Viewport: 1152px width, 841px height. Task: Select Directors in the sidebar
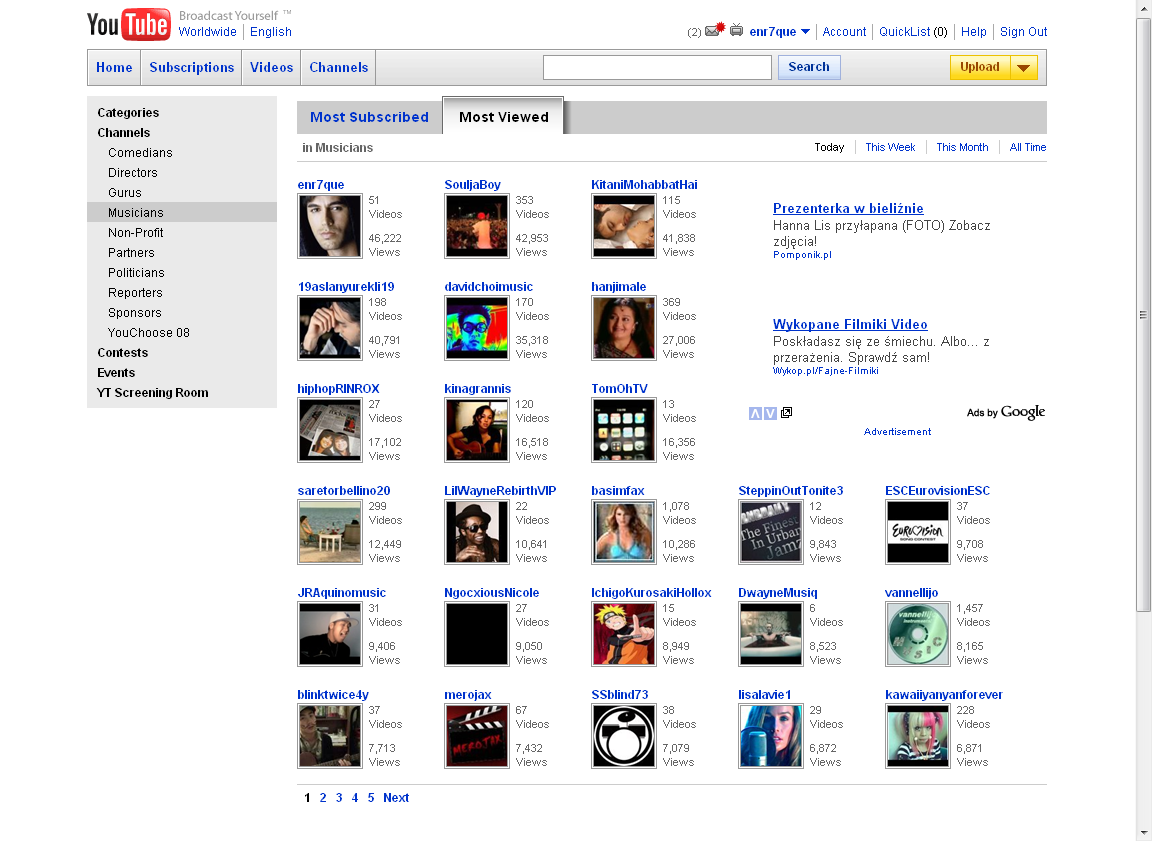tap(132, 173)
